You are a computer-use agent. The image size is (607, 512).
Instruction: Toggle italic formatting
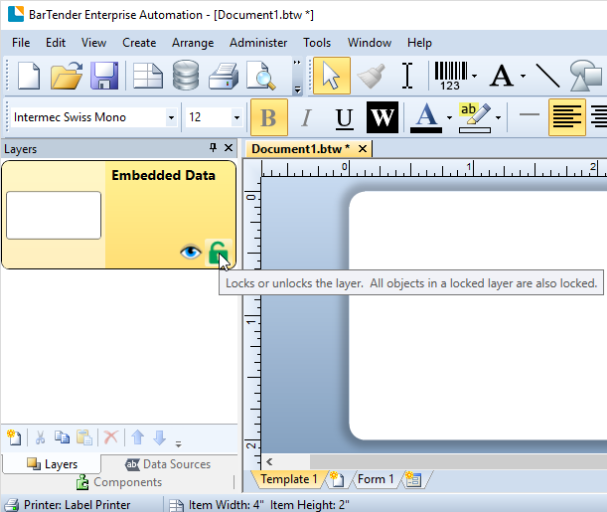[306, 118]
